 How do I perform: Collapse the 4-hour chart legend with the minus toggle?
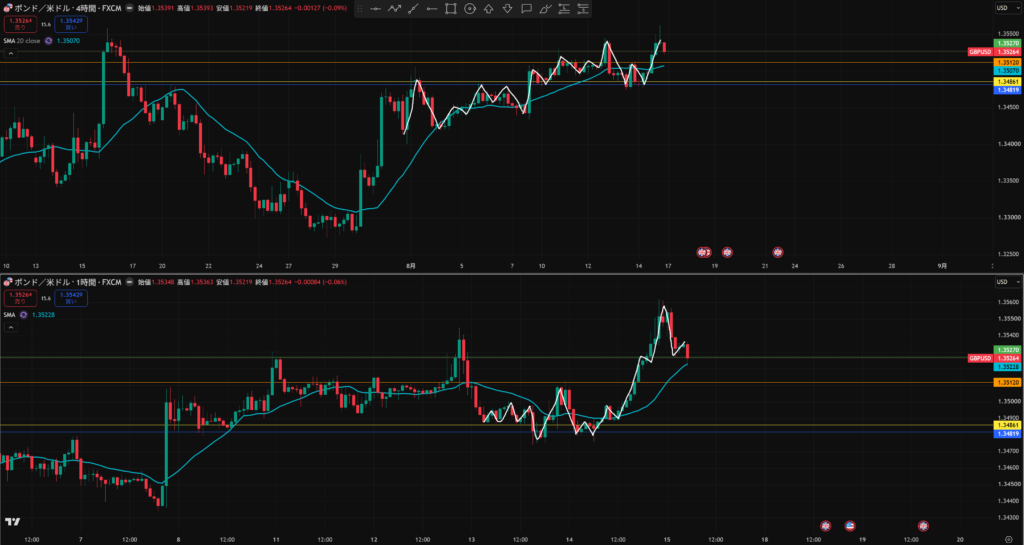click(129, 8)
